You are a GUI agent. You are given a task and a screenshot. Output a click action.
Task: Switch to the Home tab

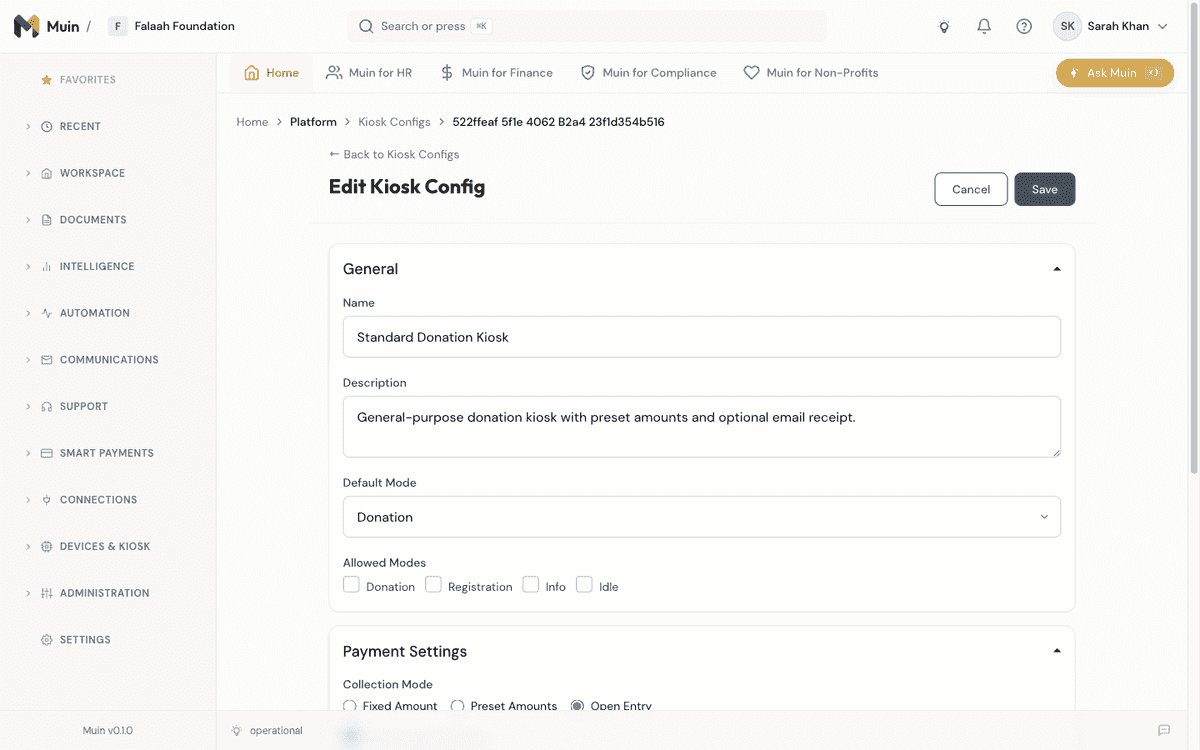271,73
